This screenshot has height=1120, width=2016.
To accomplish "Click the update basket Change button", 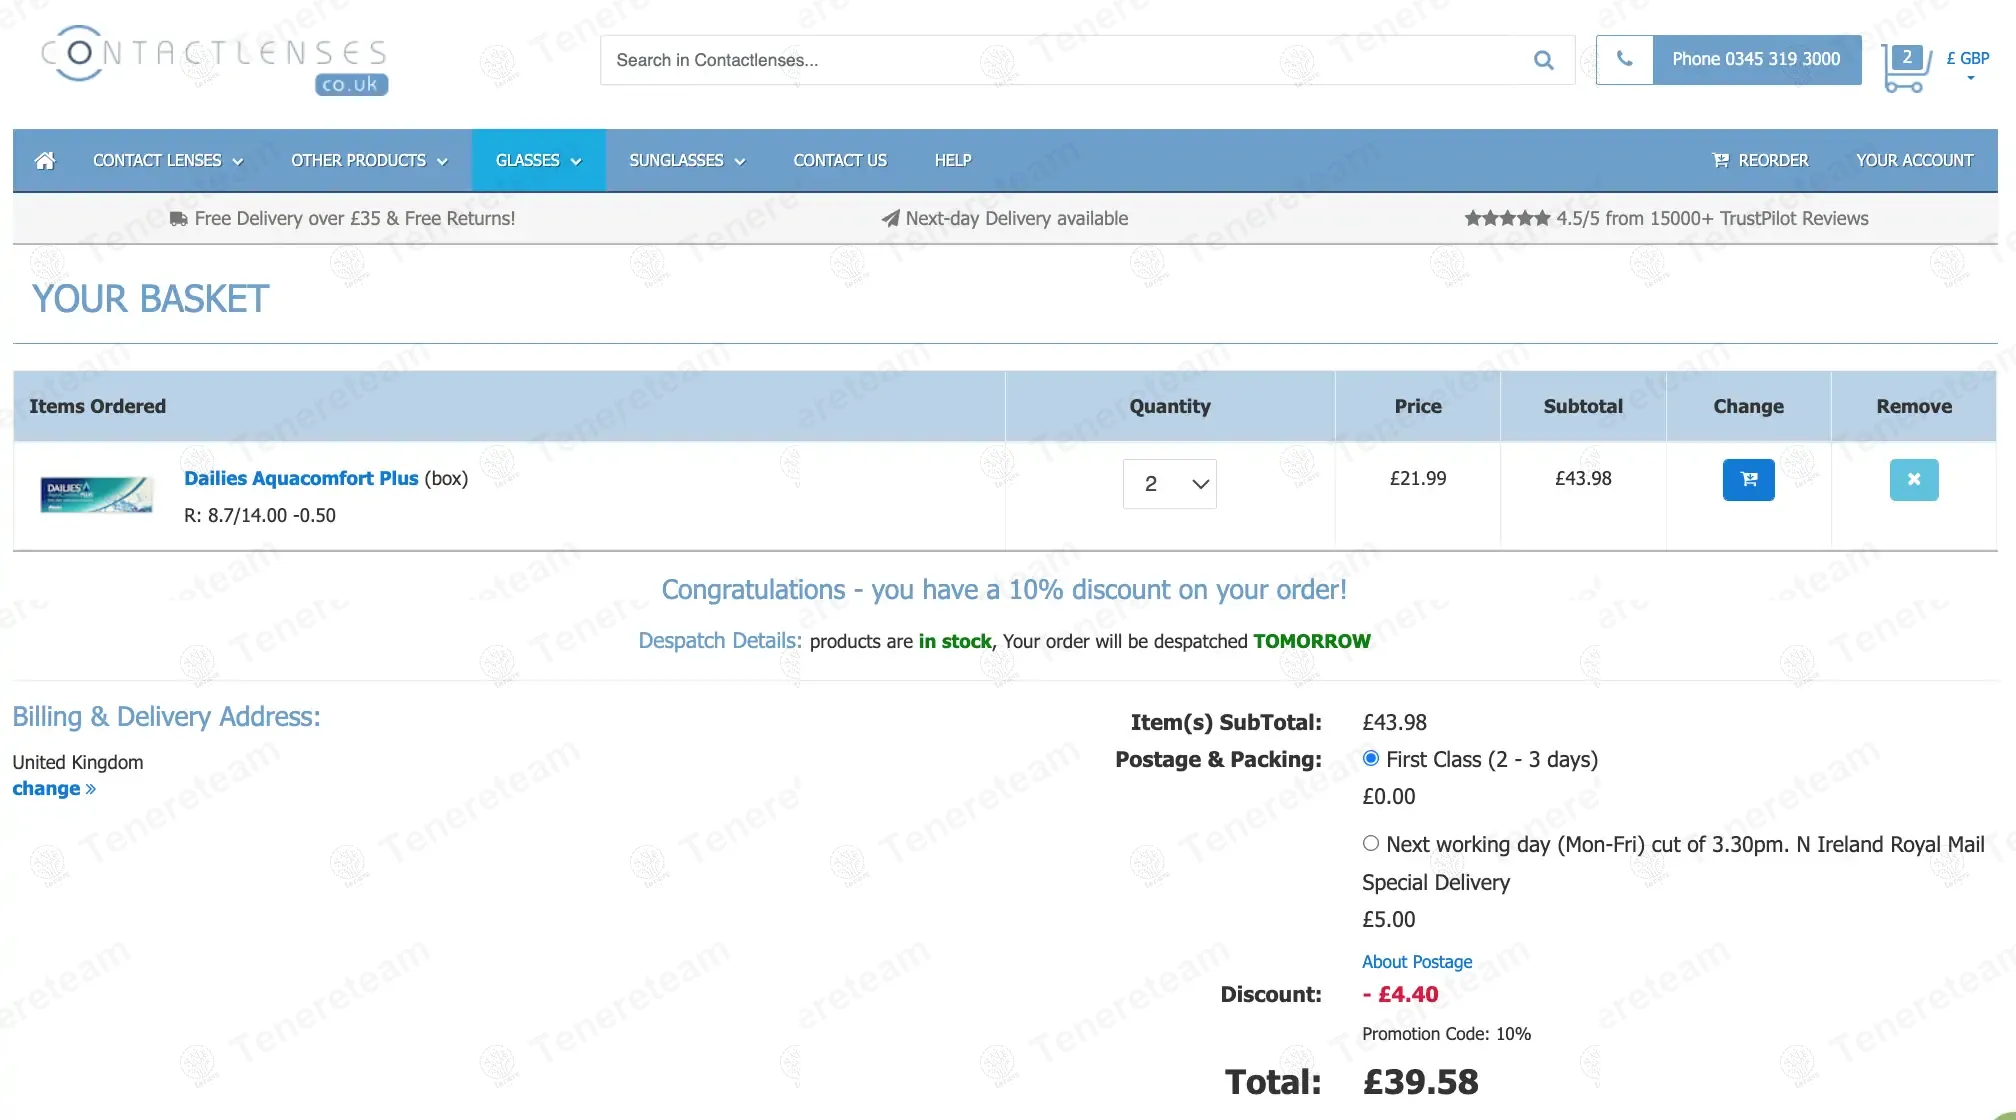I will click(1748, 480).
